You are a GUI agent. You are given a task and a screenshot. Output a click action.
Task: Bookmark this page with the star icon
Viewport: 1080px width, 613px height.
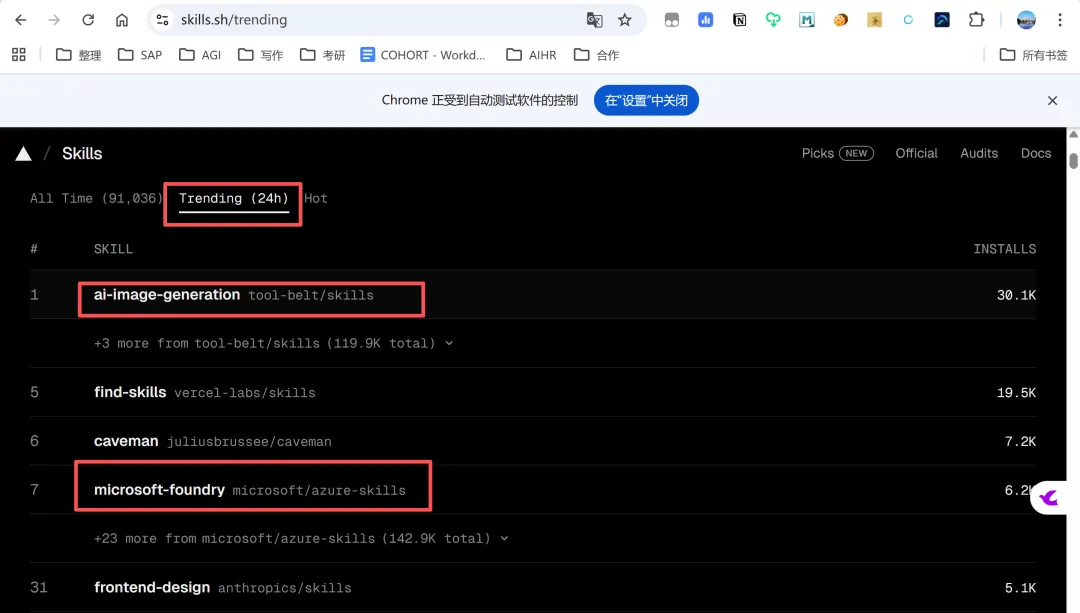(x=625, y=20)
